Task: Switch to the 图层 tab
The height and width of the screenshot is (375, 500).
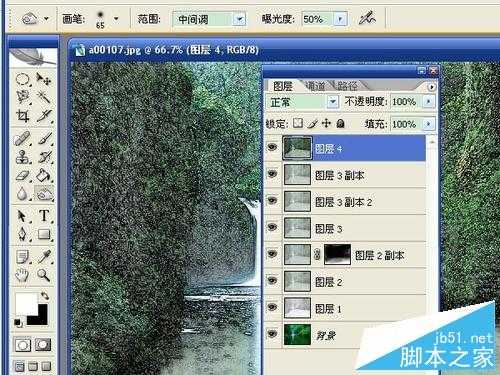Action: point(283,86)
